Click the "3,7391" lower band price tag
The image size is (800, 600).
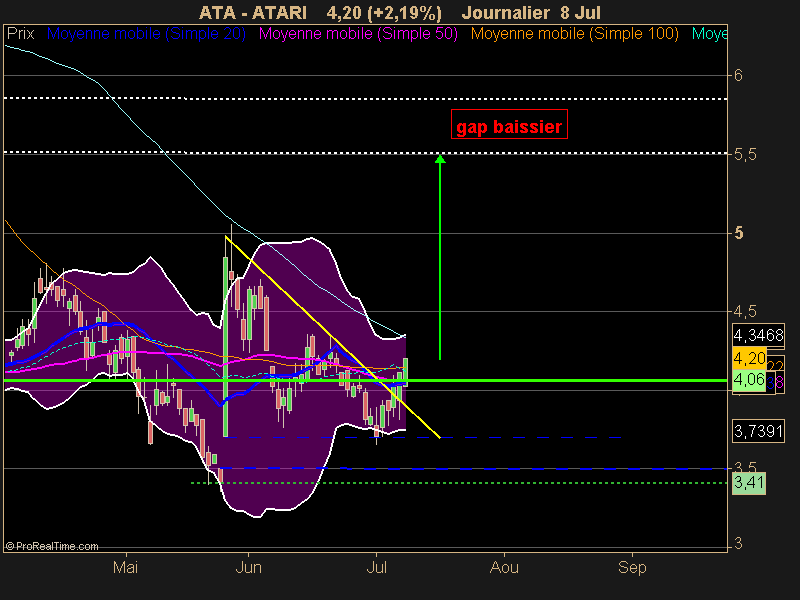pos(758,432)
